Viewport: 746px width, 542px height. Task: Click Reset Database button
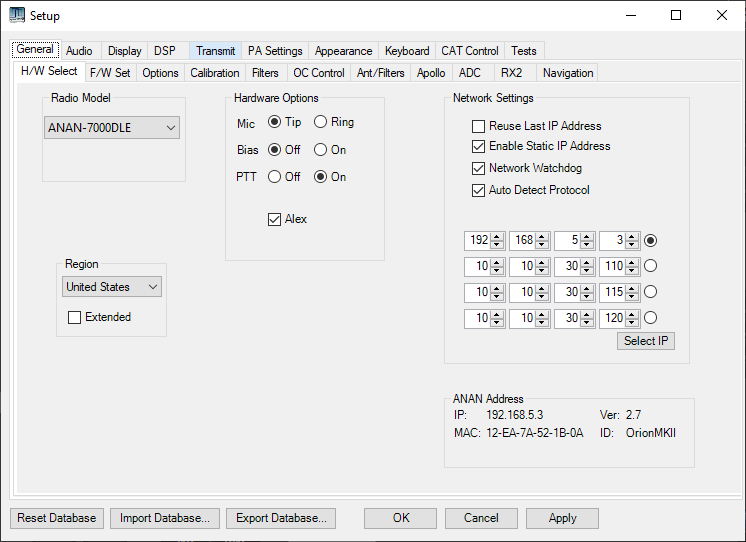coord(57,518)
